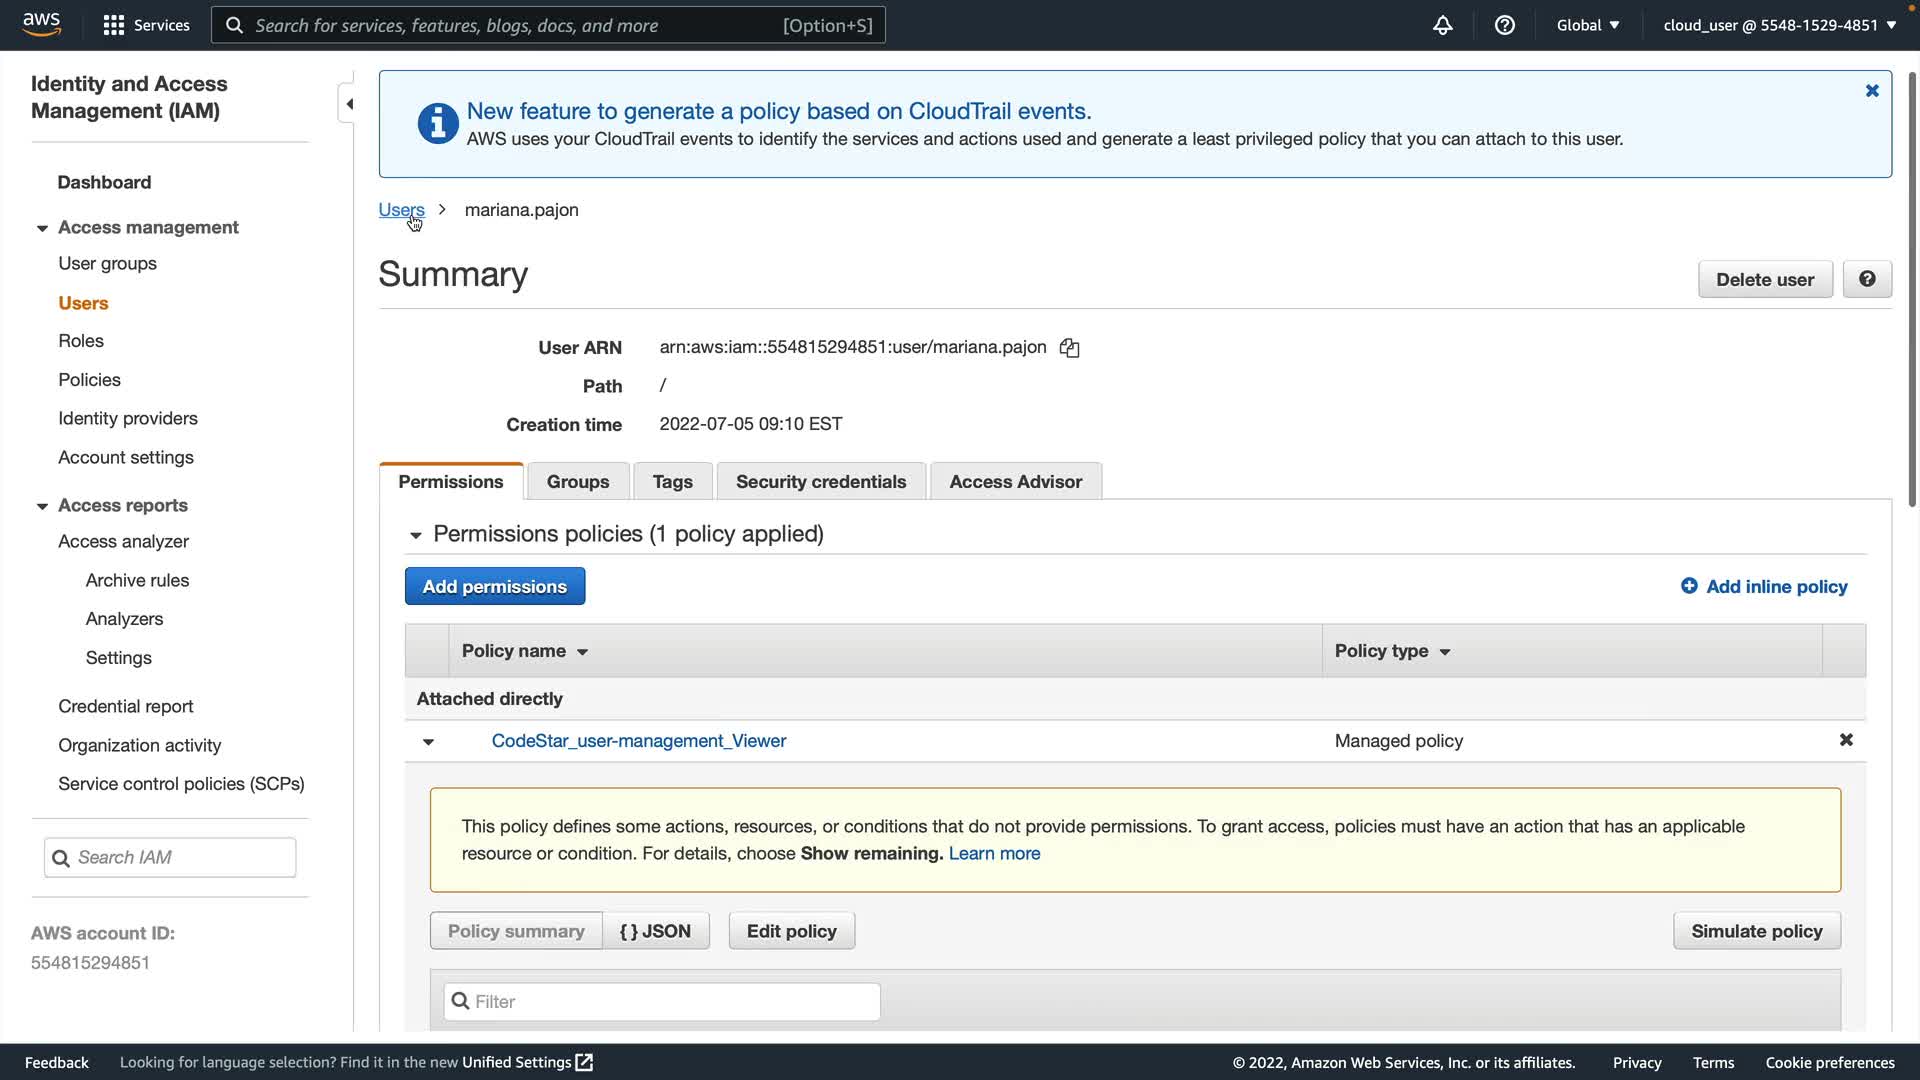Viewport: 1920px width, 1080px height.
Task: Select the Policy summary view
Action: coord(516,931)
